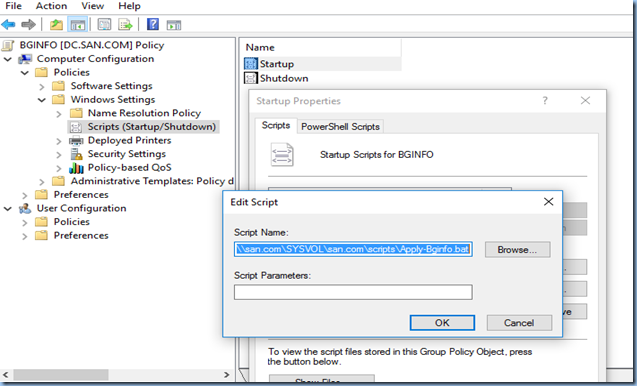The width and height of the screenshot is (637, 386).
Task: Click the Deployed Printers printer icon
Action: click(76, 141)
